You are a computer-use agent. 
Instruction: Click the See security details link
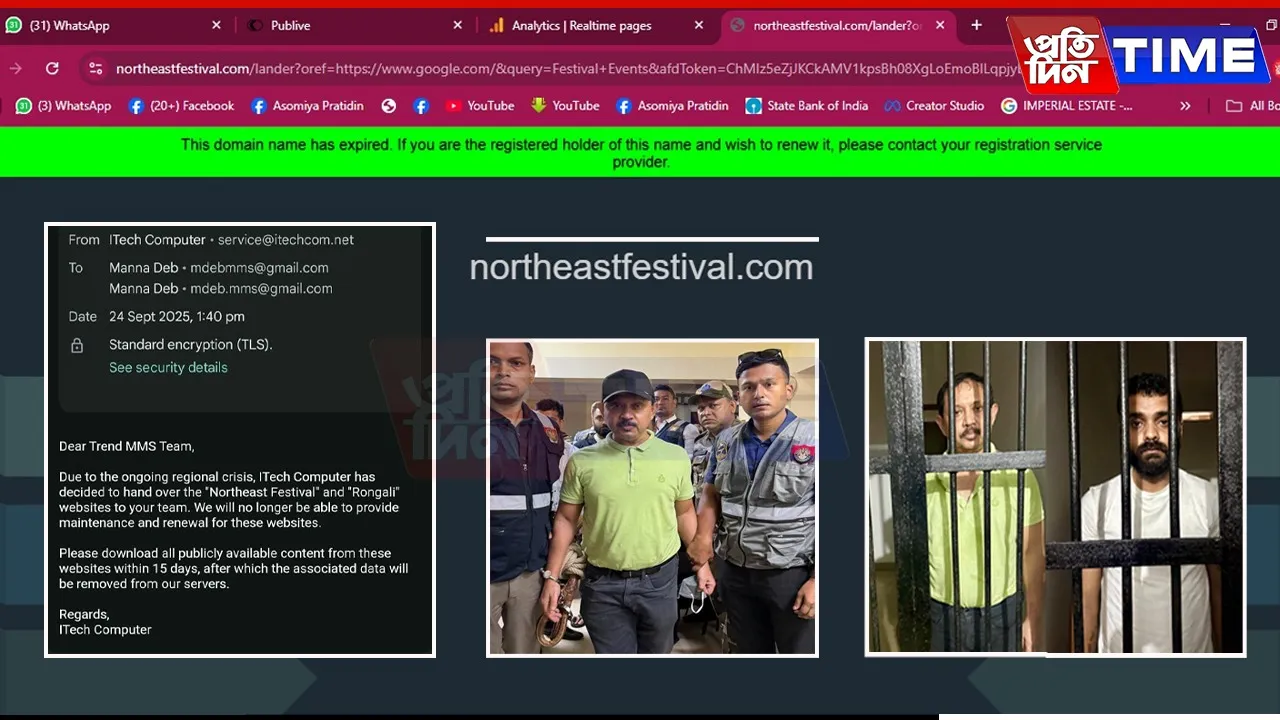coord(168,367)
